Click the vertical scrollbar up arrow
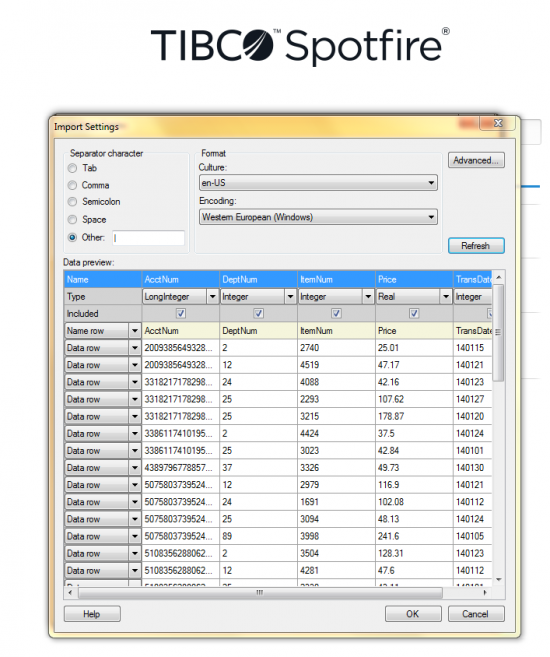The width and height of the screenshot is (550, 657). click(x=498, y=277)
